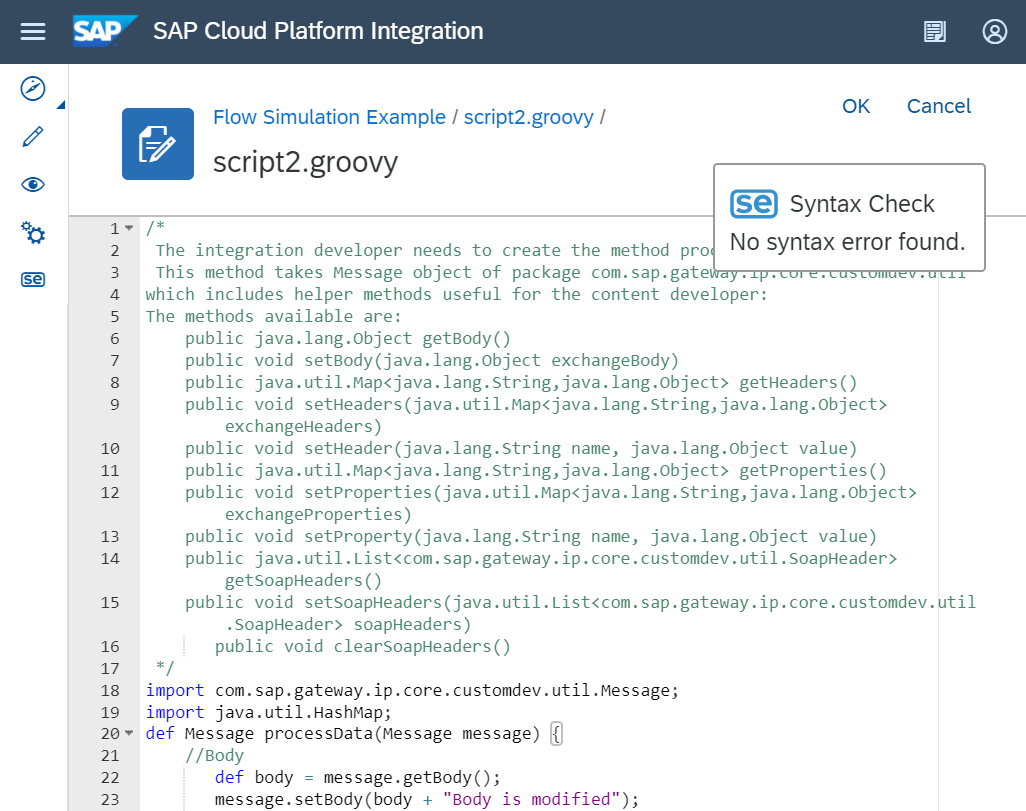Image resolution: width=1026 pixels, height=811 pixels.
Task: Open the user profile icon
Action: pos(994,32)
